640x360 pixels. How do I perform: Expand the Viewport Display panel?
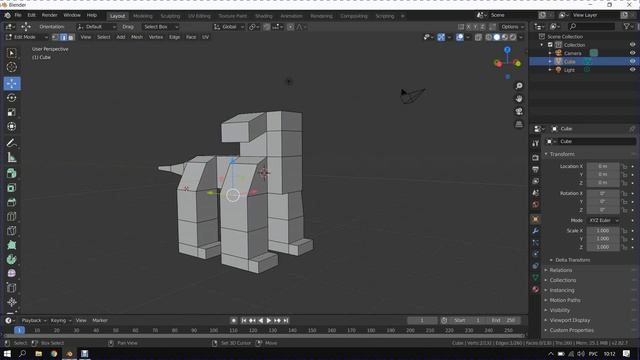(x=569, y=320)
